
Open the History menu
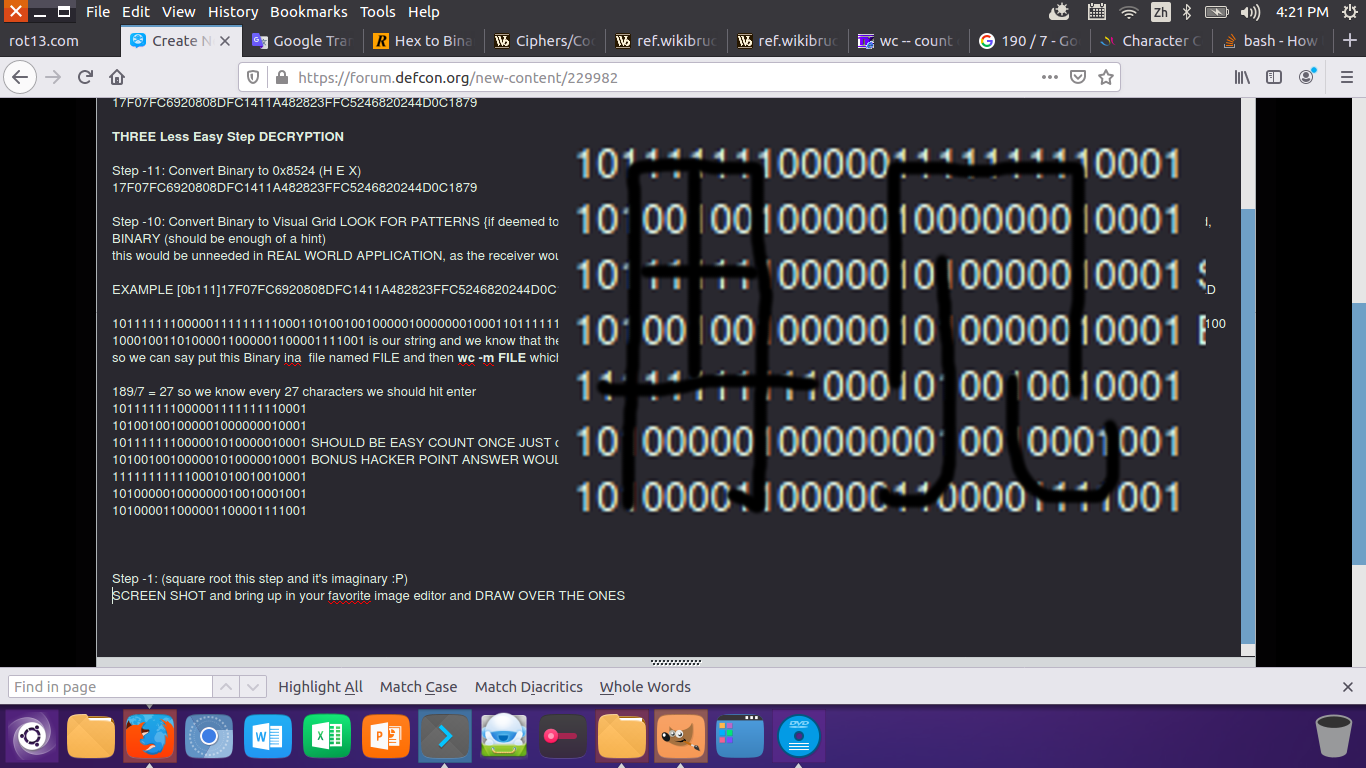coord(233,12)
